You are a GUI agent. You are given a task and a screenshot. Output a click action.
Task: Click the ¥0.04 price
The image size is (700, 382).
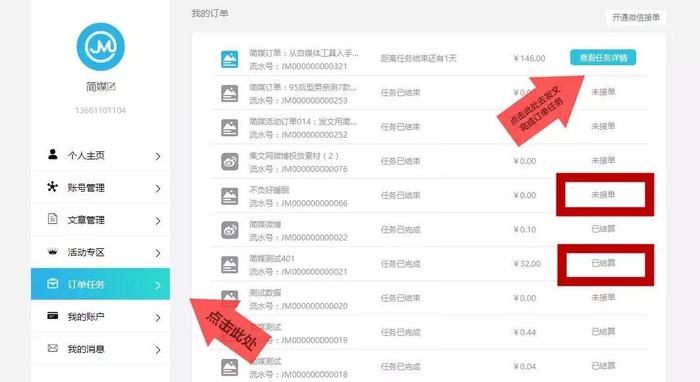(x=525, y=366)
